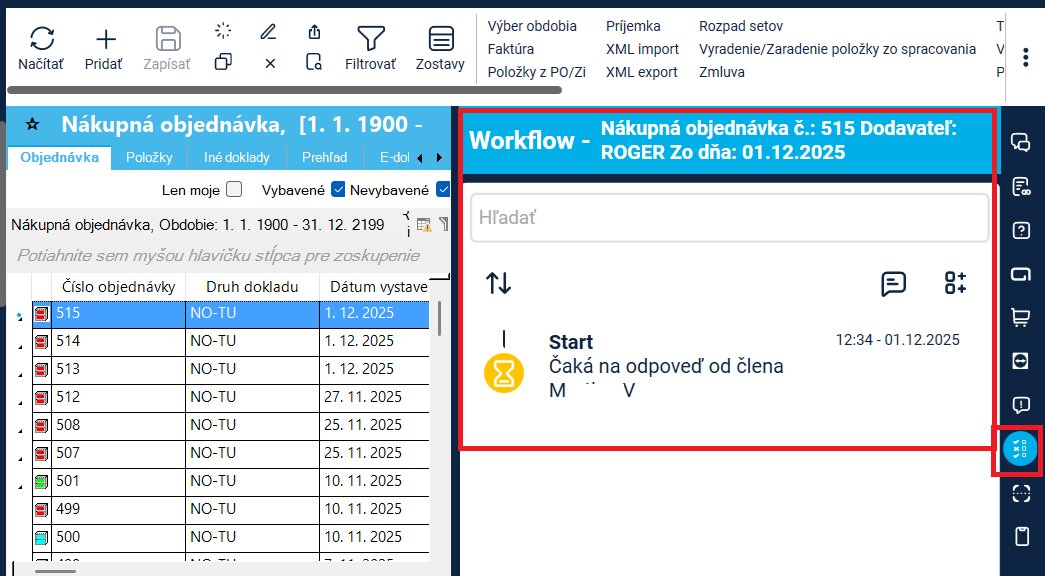This screenshot has height=576, width=1045.
Task: Open the three-dot overflow menu
Action: (x=1025, y=57)
